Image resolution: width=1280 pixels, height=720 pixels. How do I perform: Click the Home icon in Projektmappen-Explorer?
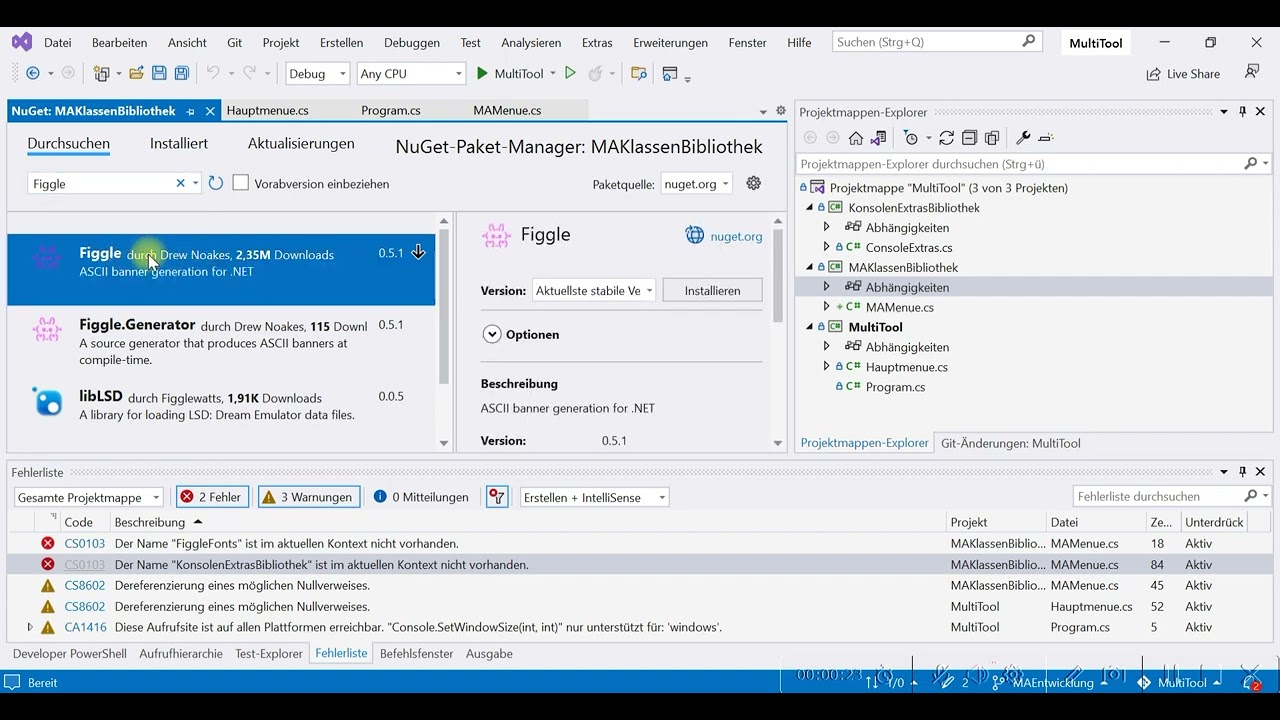[x=856, y=138]
